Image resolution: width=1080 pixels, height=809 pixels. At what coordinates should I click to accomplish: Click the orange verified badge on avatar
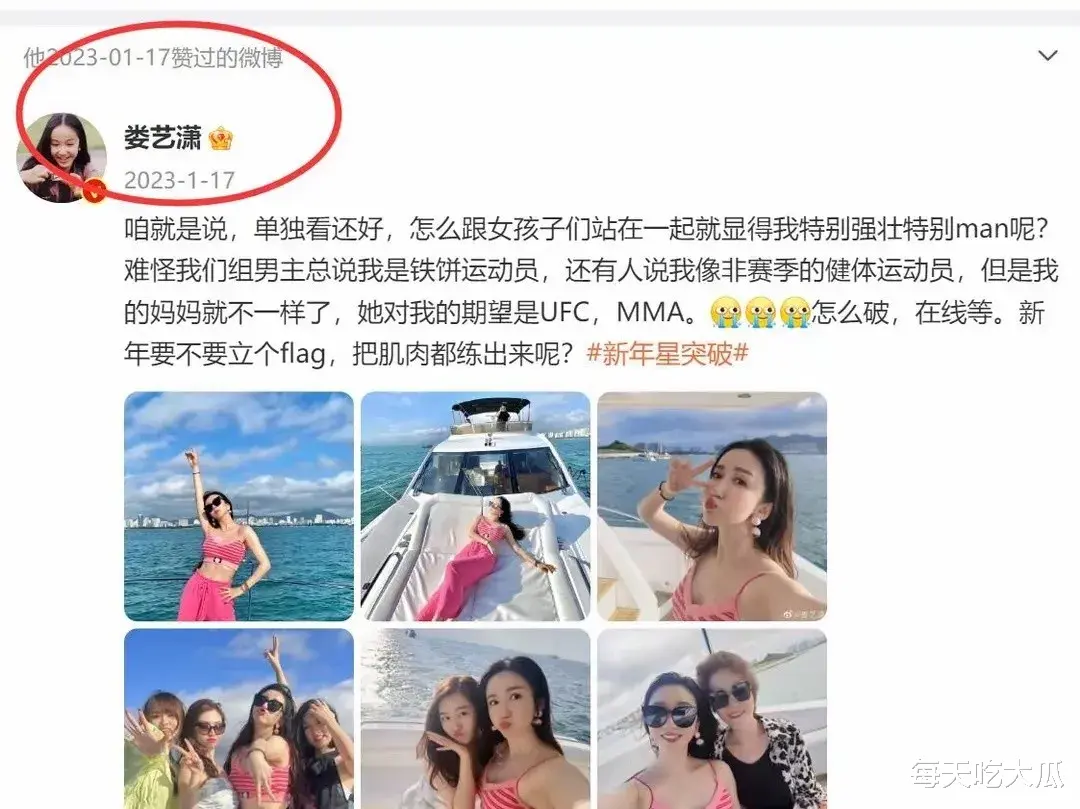click(x=94, y=191)
